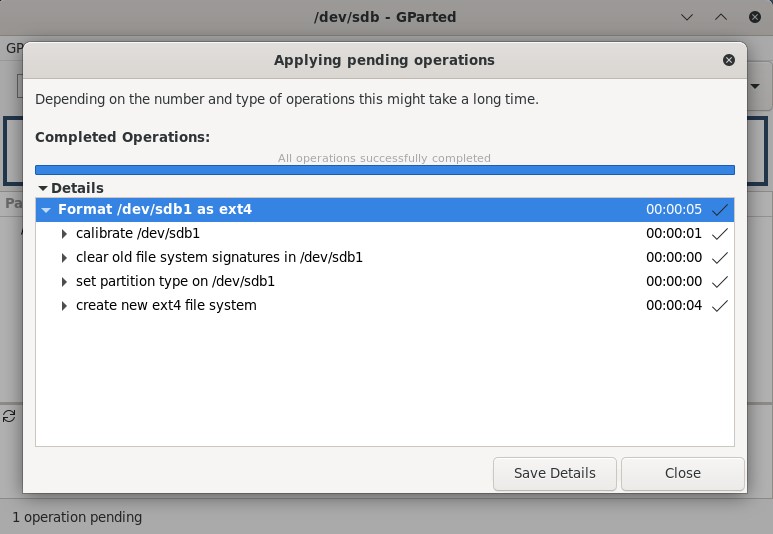Click checkmark for clear old signatures step
773x534 pixels.
[x=720, y=258]
